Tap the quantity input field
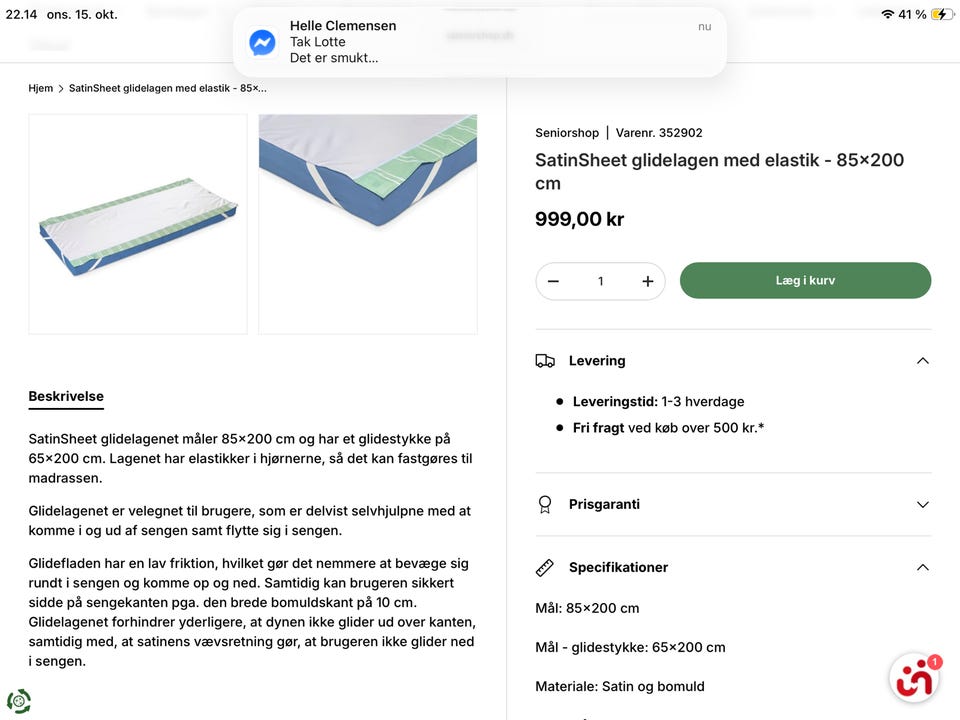Screen dimensions: 960x720 (600, 281)
